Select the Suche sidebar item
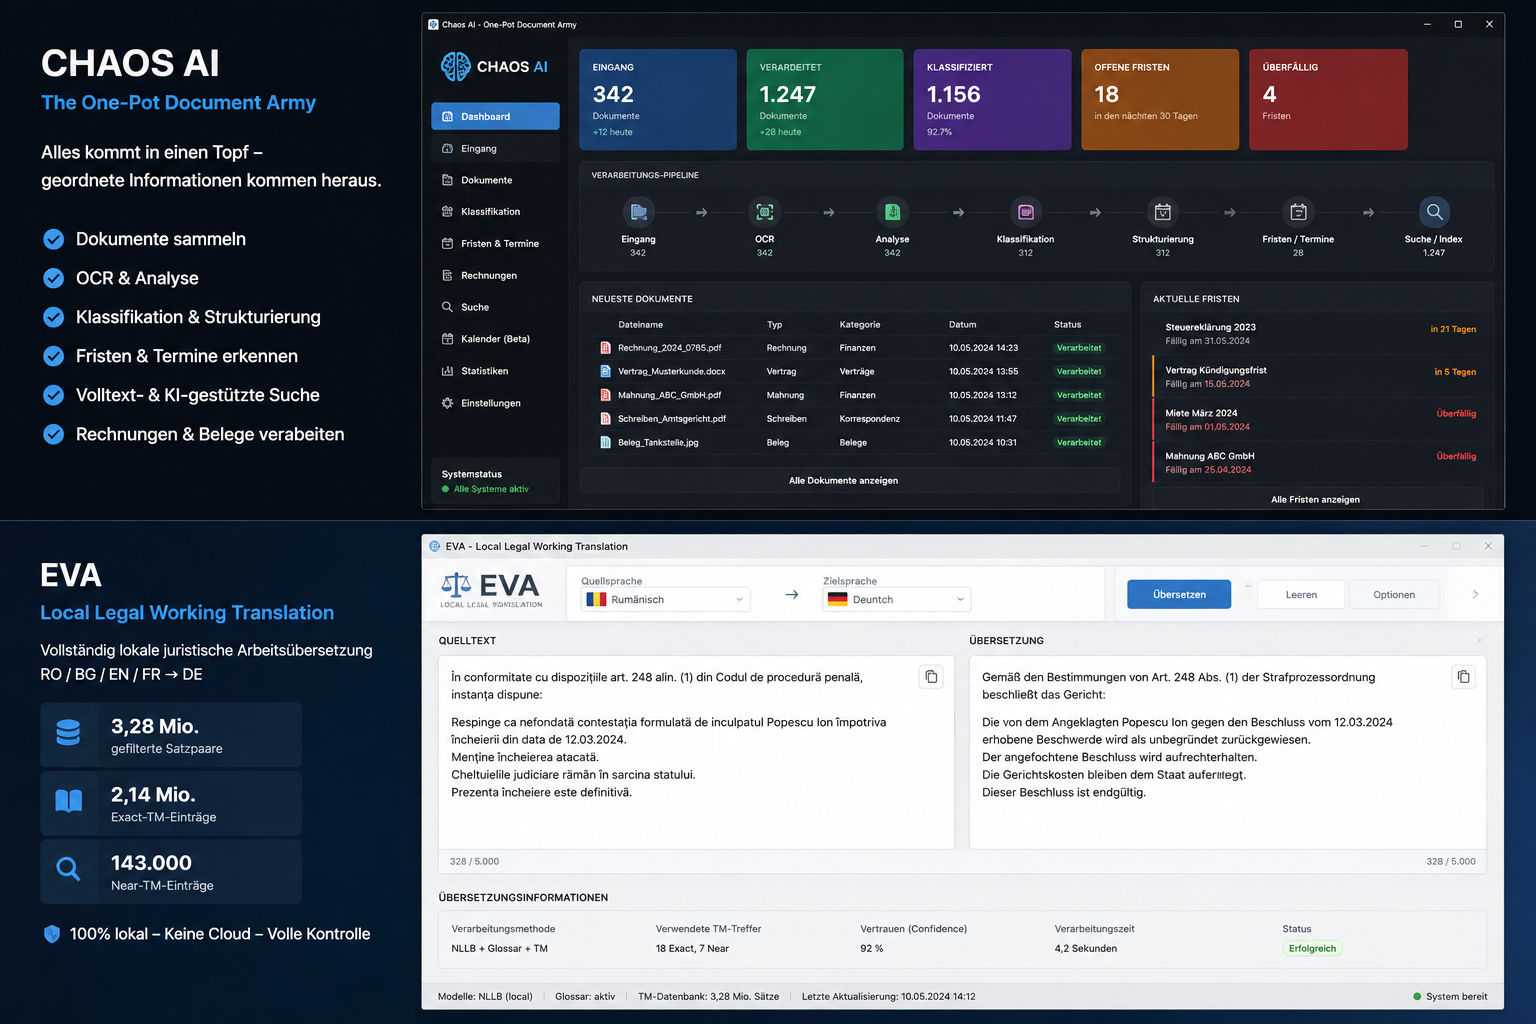This screenshot has width=1536, height=1024. click(x=495, y=307)
